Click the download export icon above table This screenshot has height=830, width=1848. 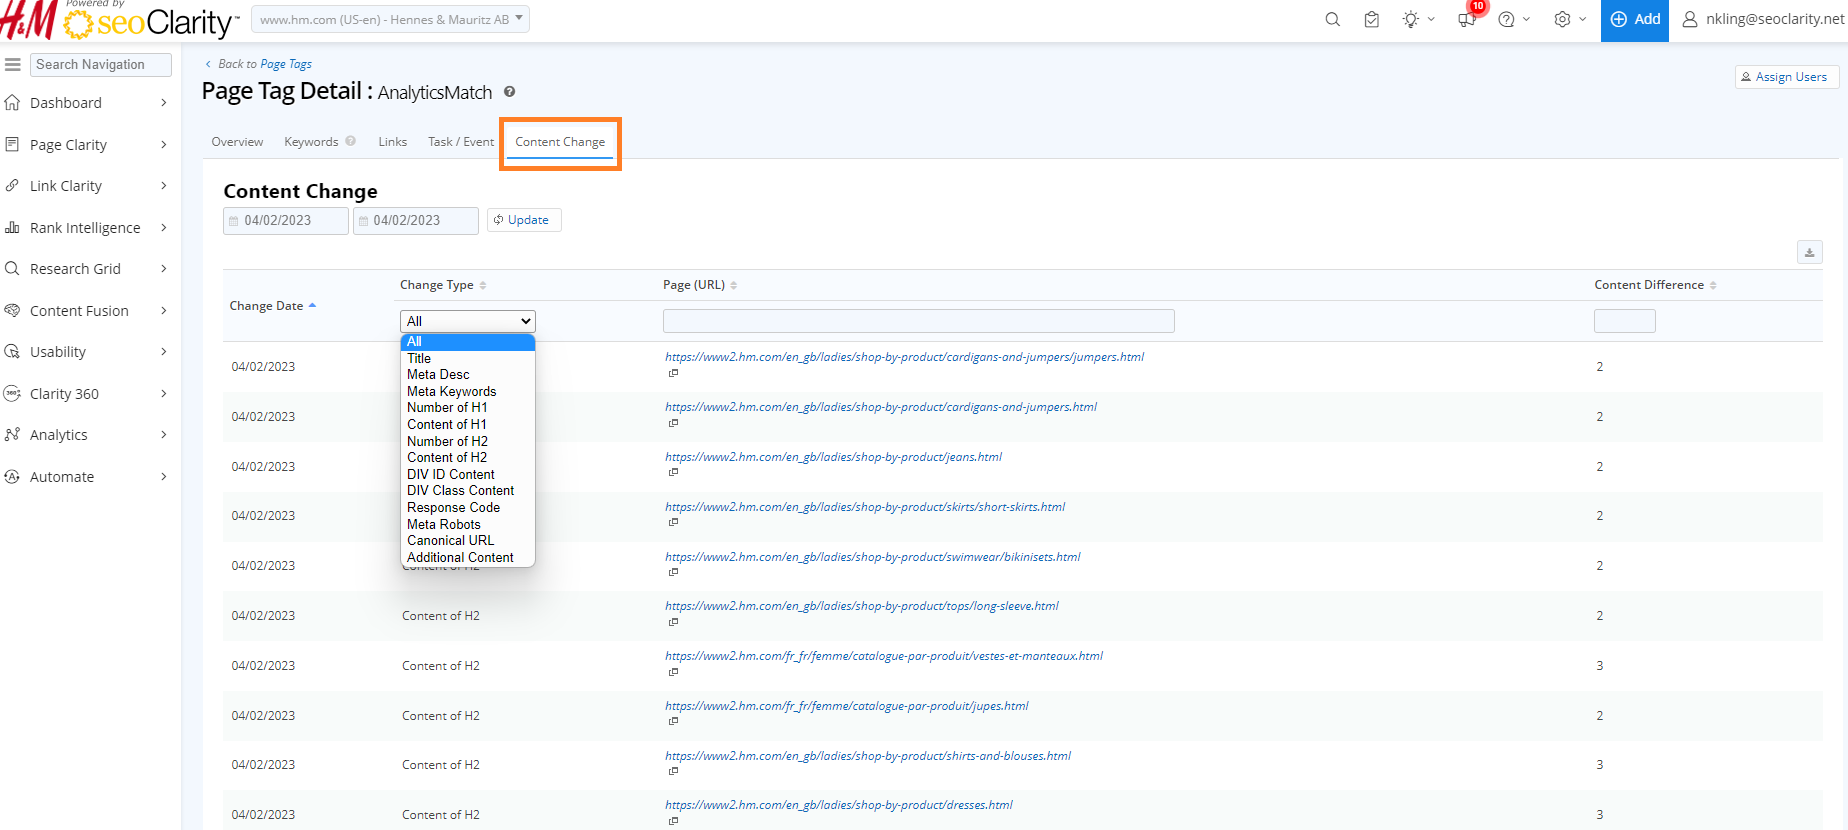pos(1809,252)
